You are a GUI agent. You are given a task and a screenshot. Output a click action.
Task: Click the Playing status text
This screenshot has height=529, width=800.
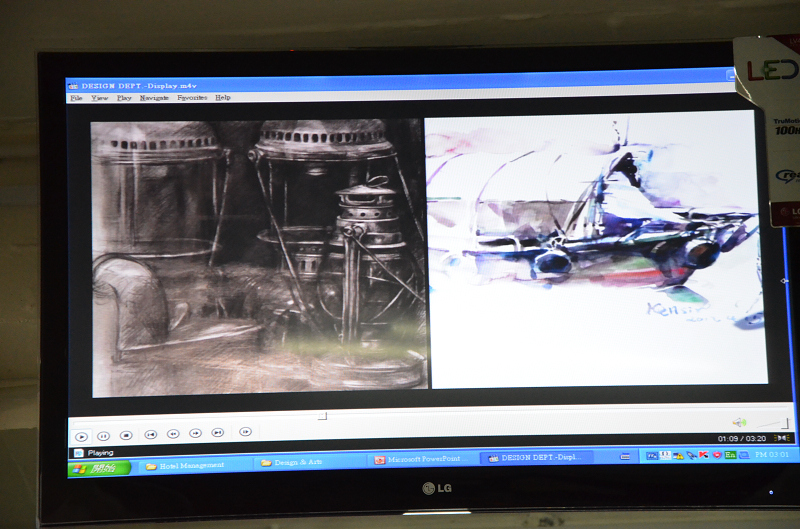[x=101, y=452]
